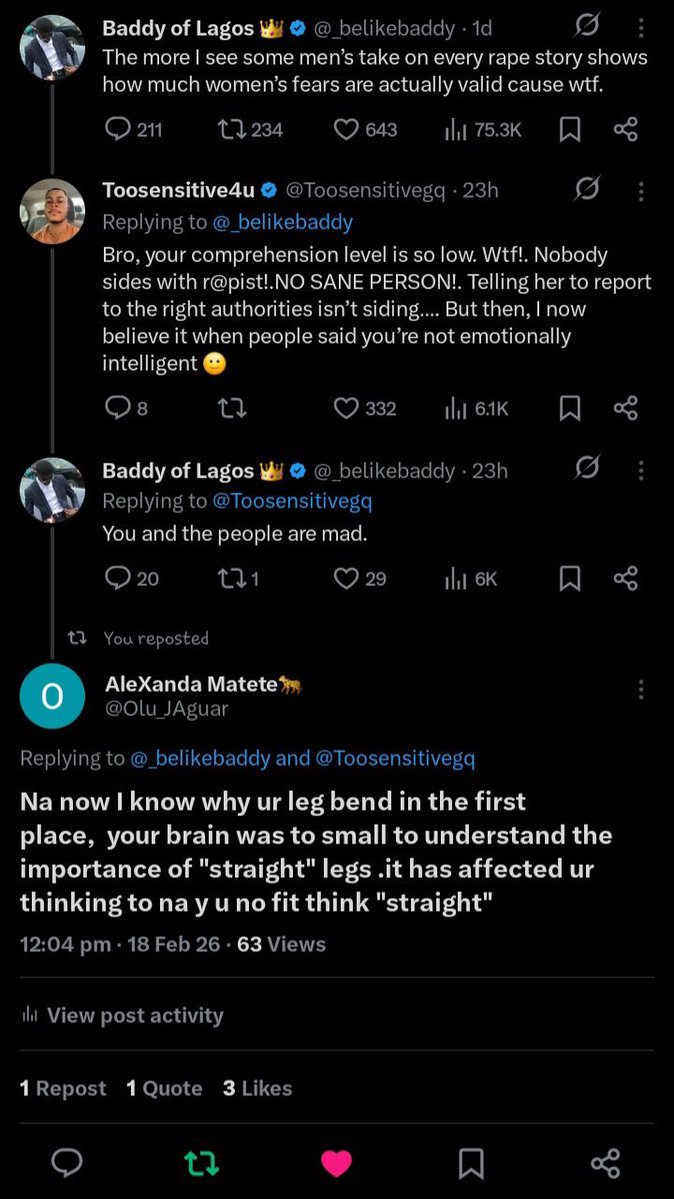Retweet the first tweet with 234 reposts
This screenshot has width=674, height=1199.
(x=249, y=130)
